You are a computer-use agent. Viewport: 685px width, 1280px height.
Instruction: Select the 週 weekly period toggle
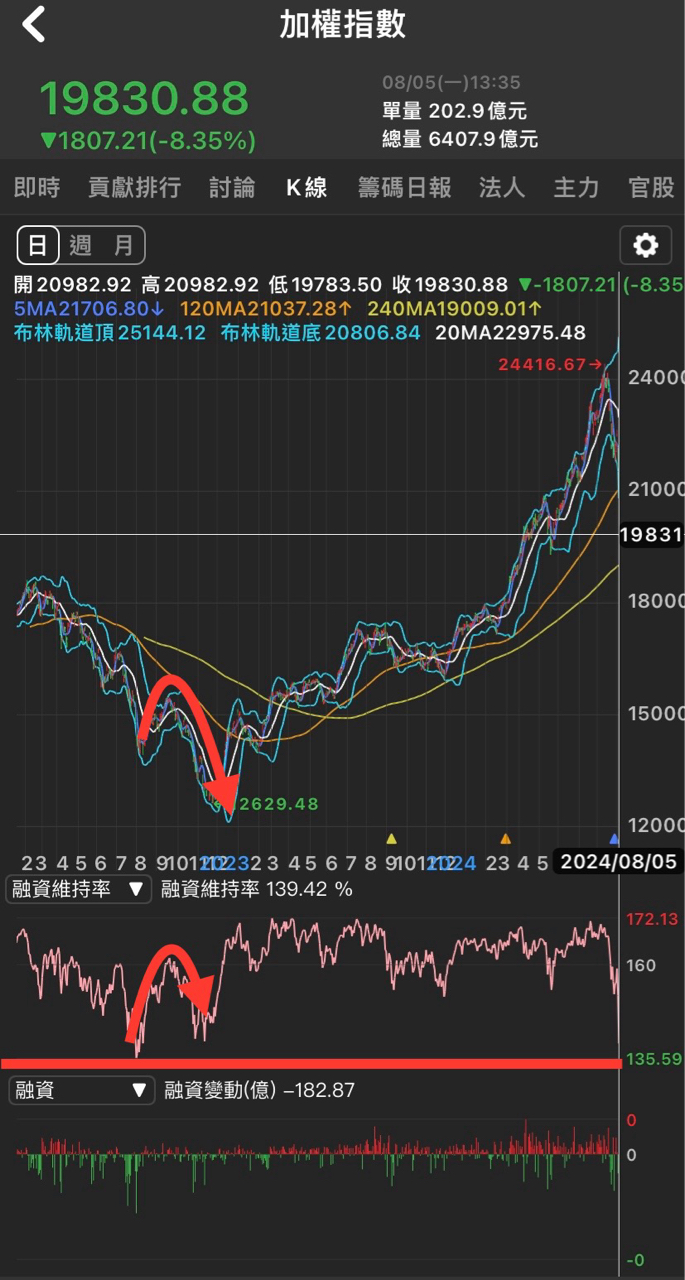[x=80, y=245]
